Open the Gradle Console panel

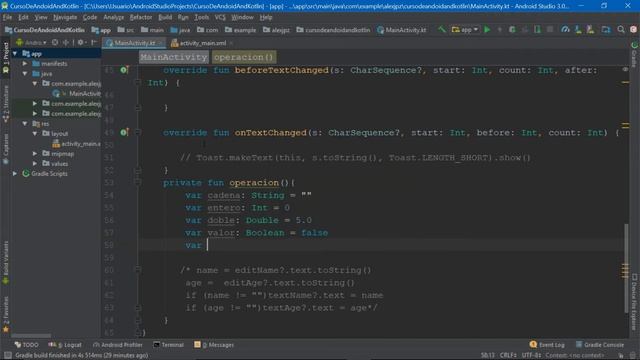[599, 345]
